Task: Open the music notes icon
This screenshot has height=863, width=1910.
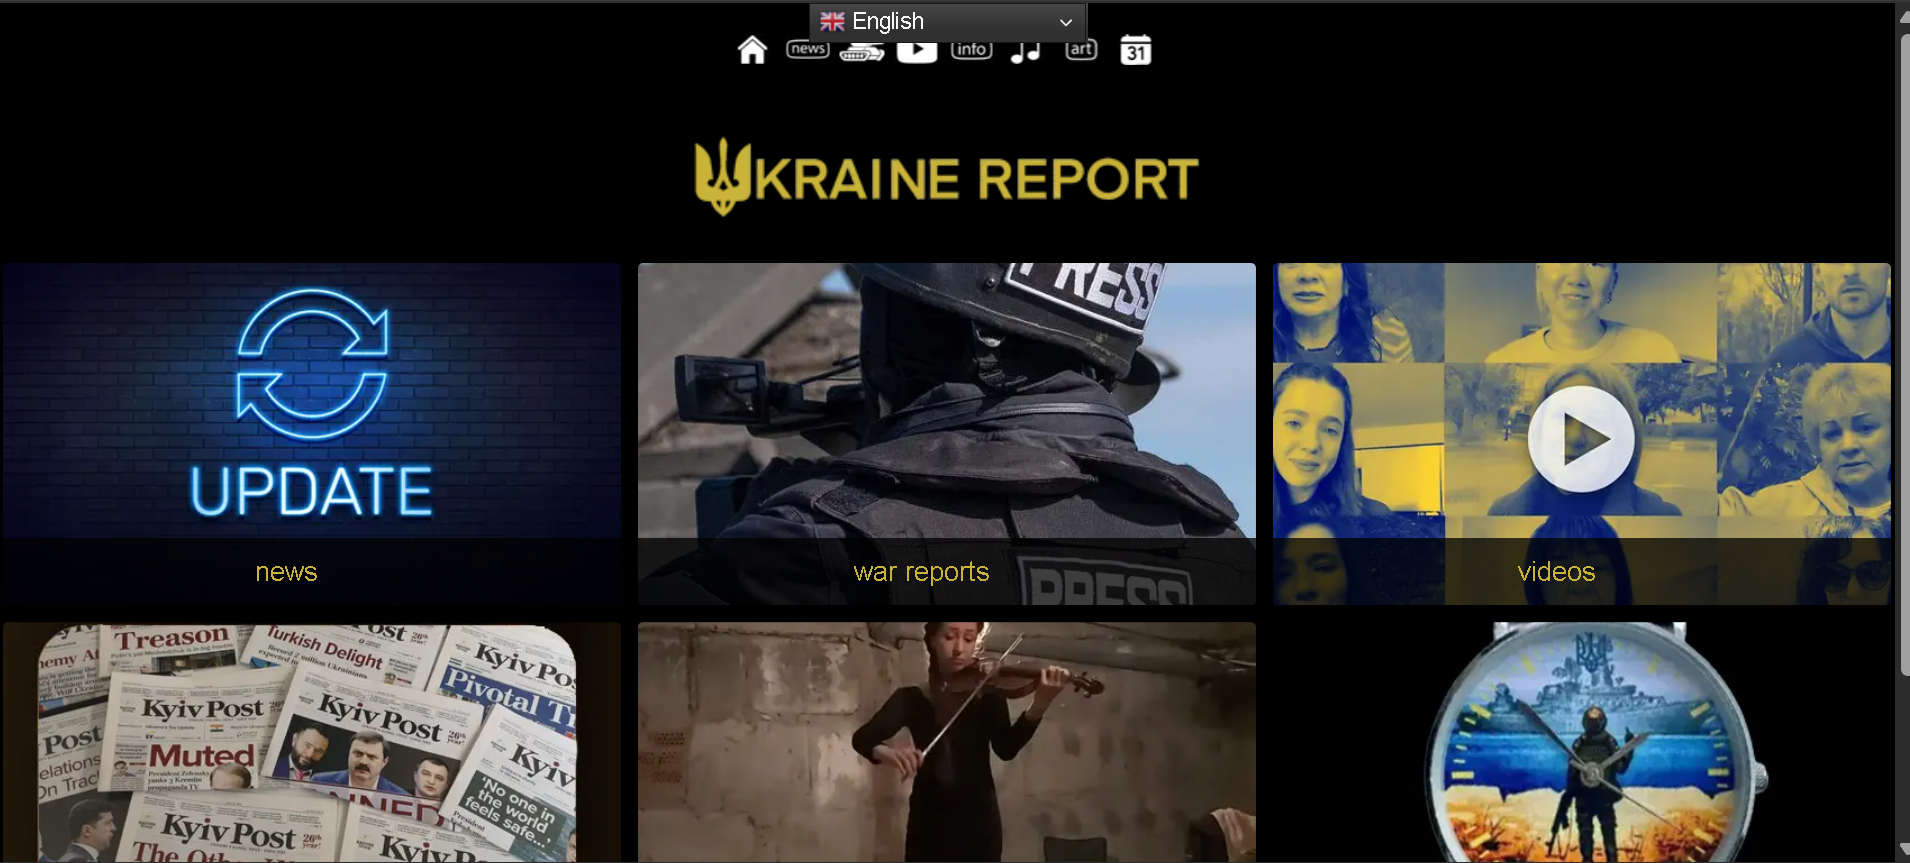Action: (x=1026, y=52)
